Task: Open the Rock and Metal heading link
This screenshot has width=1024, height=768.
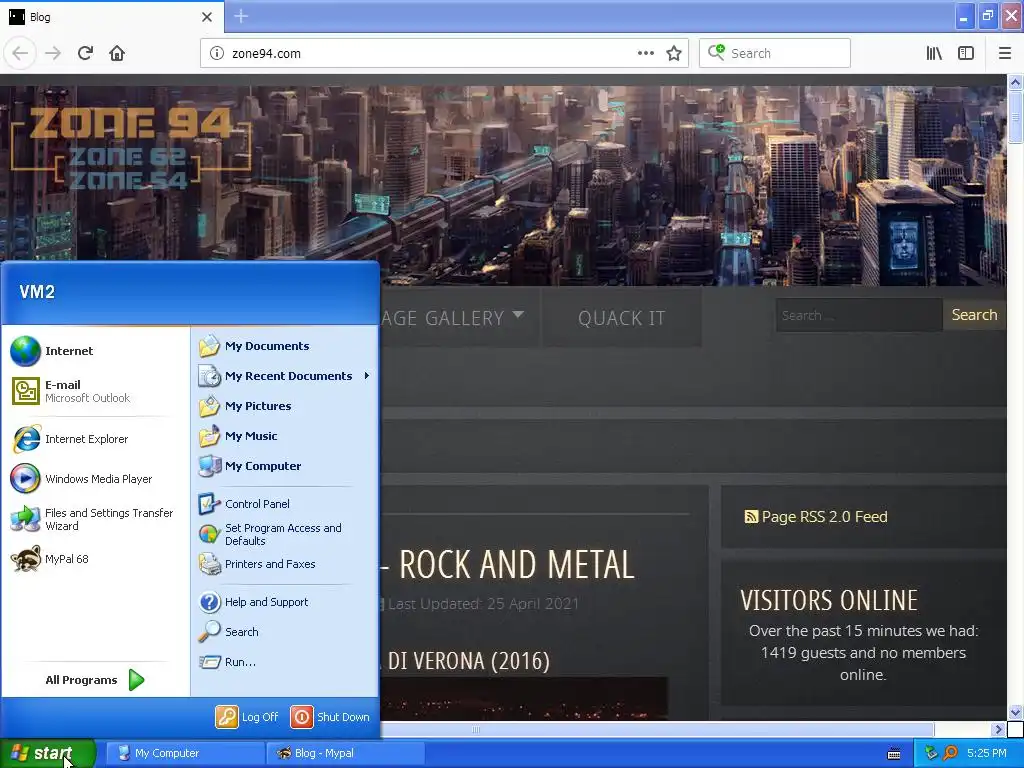Action: 516,565
